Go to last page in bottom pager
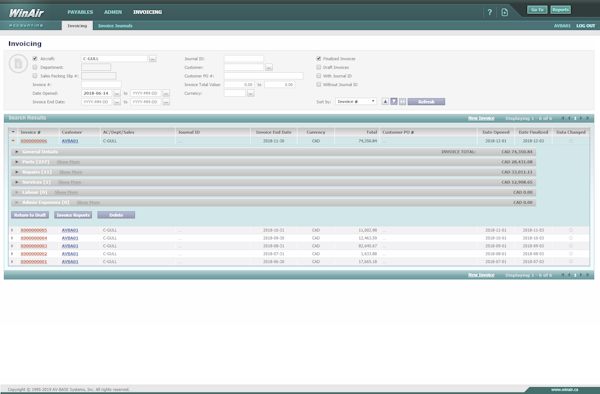600x394 pixels. (587, 275)
